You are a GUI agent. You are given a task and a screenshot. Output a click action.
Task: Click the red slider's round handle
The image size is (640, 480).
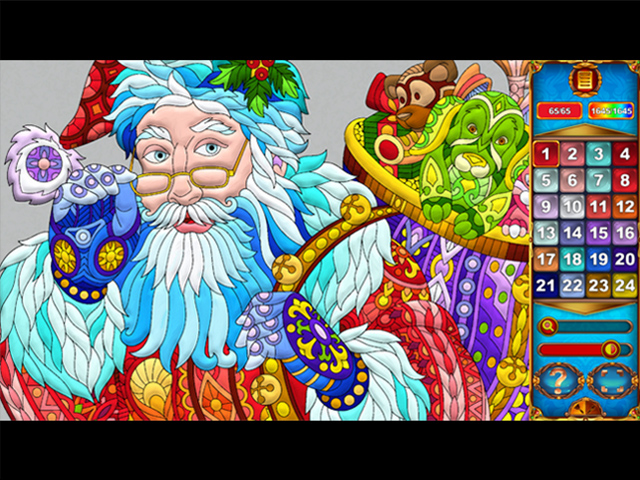609,349
